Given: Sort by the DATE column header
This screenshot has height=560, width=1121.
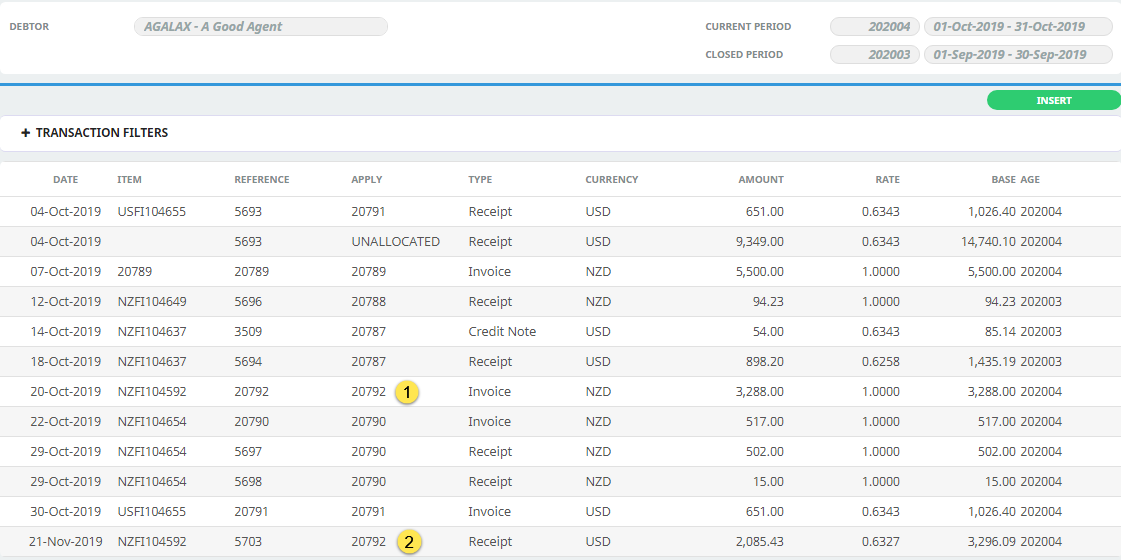Looking at the screenshot, I should pos(66,180).
